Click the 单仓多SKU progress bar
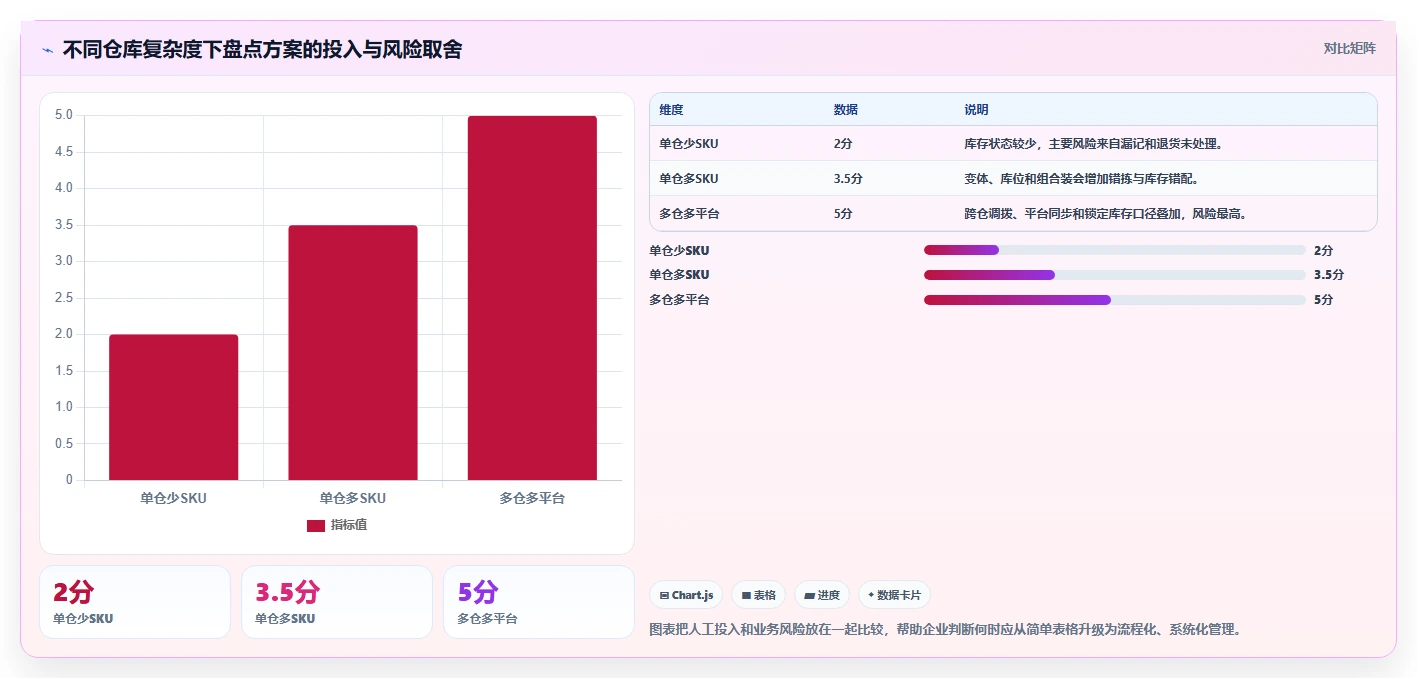Viewport: 1417px width, 678px height. 1115,274
